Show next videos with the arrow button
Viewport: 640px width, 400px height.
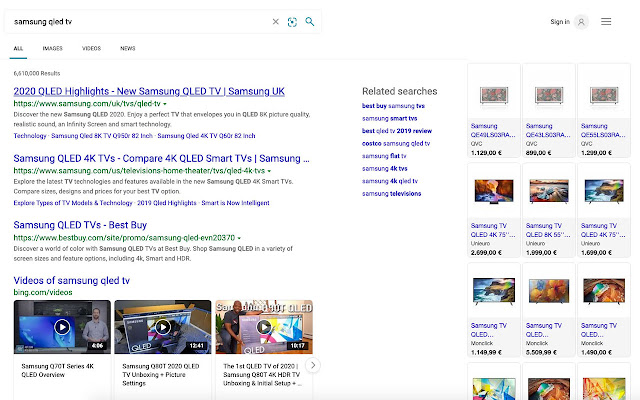pos(313,365)
